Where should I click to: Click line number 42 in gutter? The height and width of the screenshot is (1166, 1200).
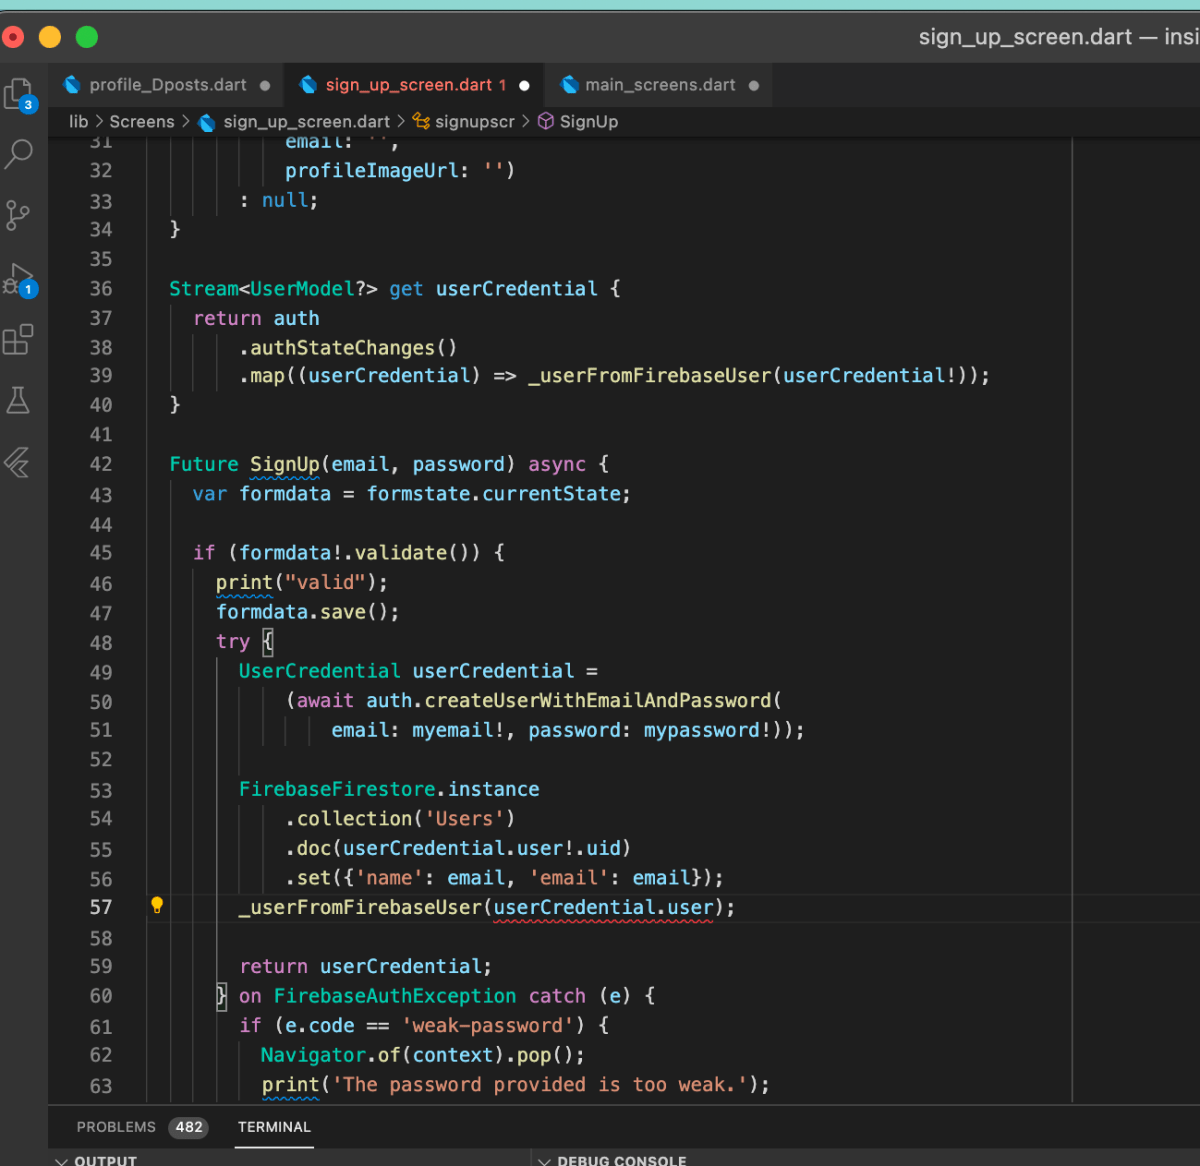pos(101,464)
